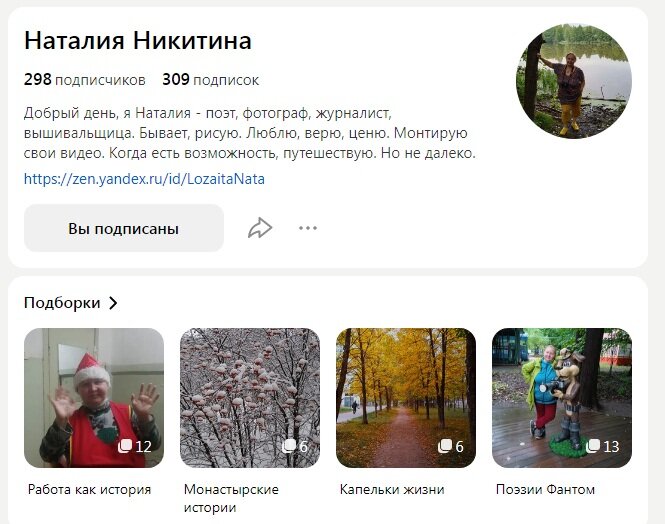This screenshot has height=524, width=665.
Task: Toggle the Вы подписаны subscription button
Action: 124,228
